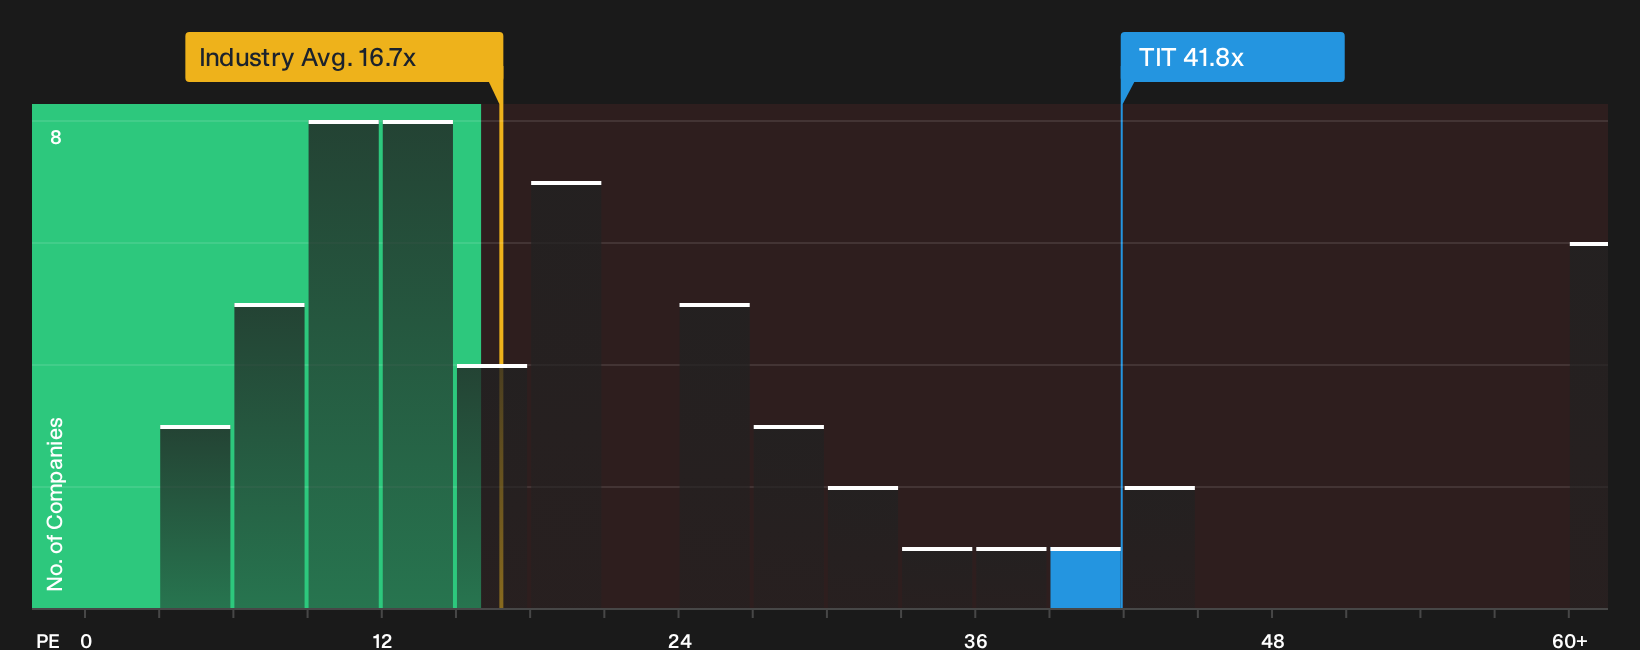
Task: Click the 60+ PE histogram bar
Action: click(1589, 425)
